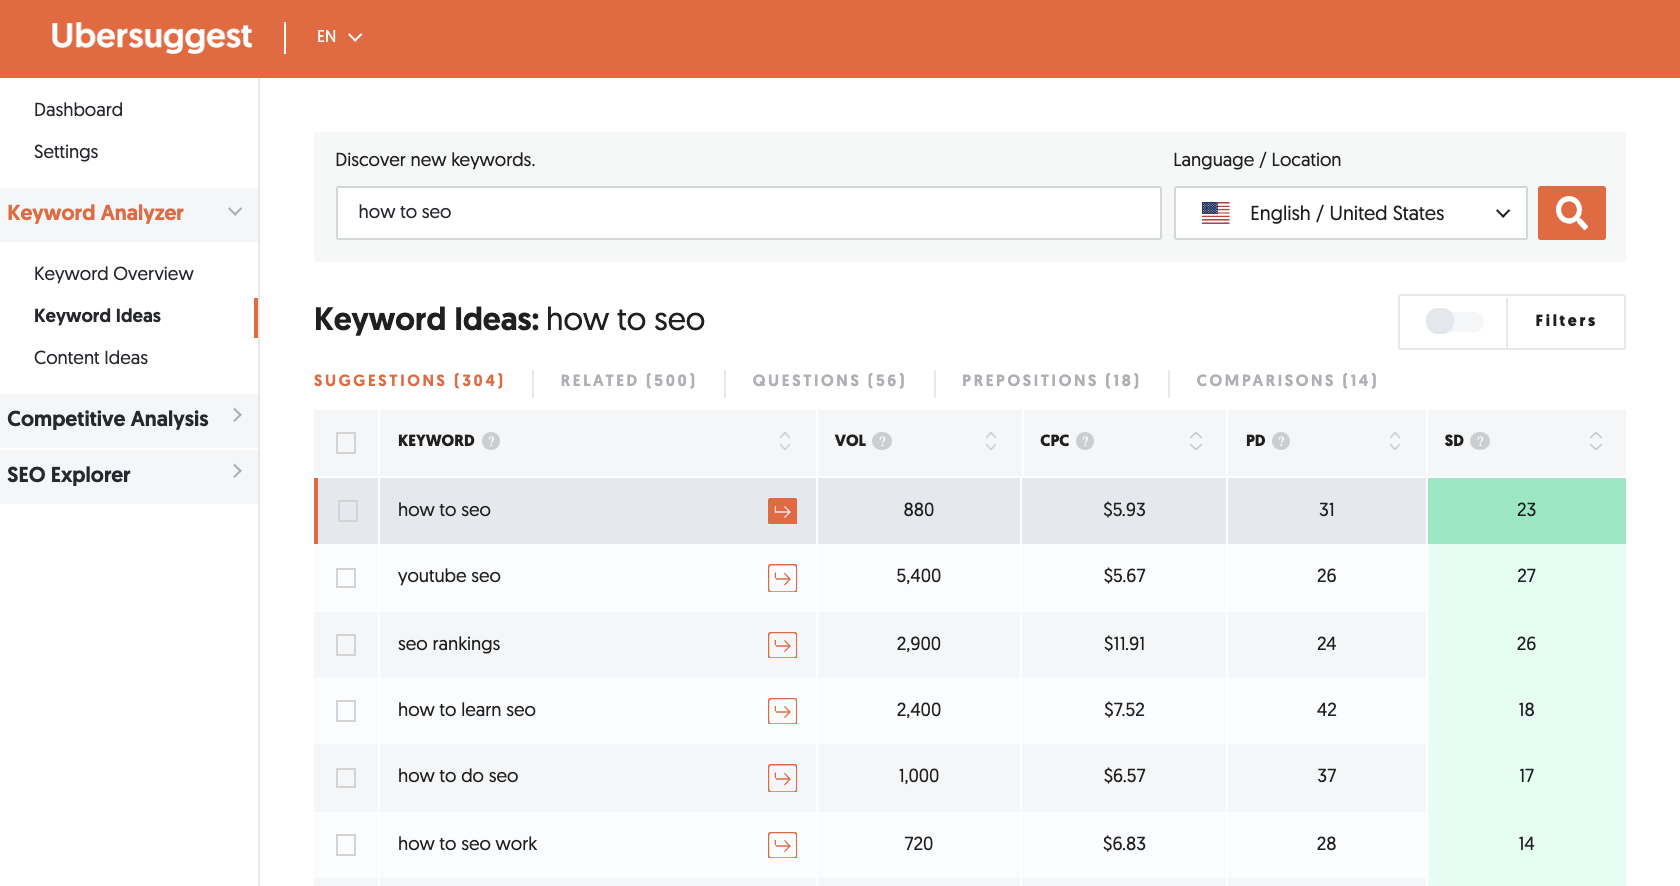The height and width of the screenshot is (886, 1680).
Task: Switch to PREPOSITIONS (18) tab
Action: [1051, 381]
